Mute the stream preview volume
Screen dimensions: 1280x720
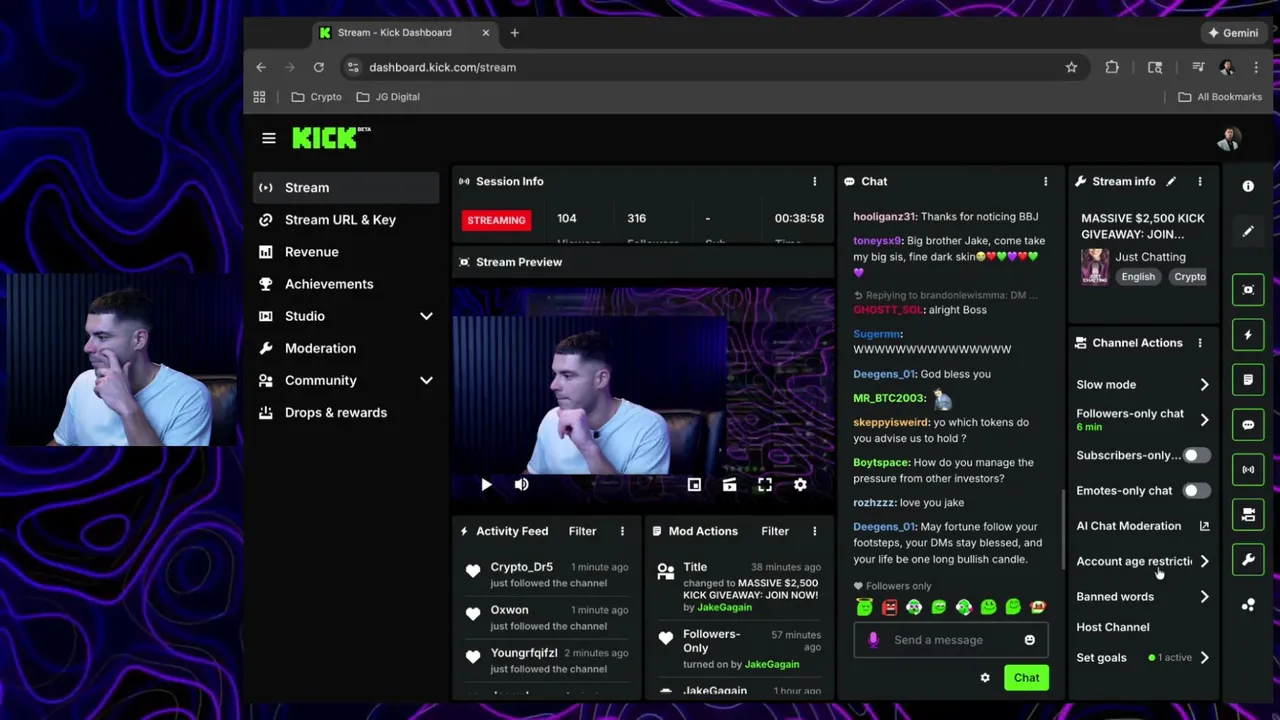point(521,485)
